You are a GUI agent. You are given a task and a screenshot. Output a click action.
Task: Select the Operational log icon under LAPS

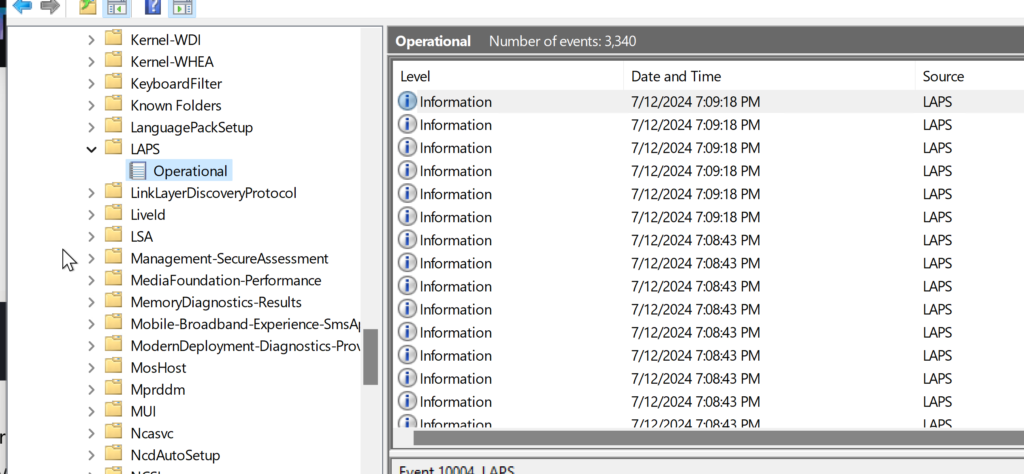click(138, 171)
